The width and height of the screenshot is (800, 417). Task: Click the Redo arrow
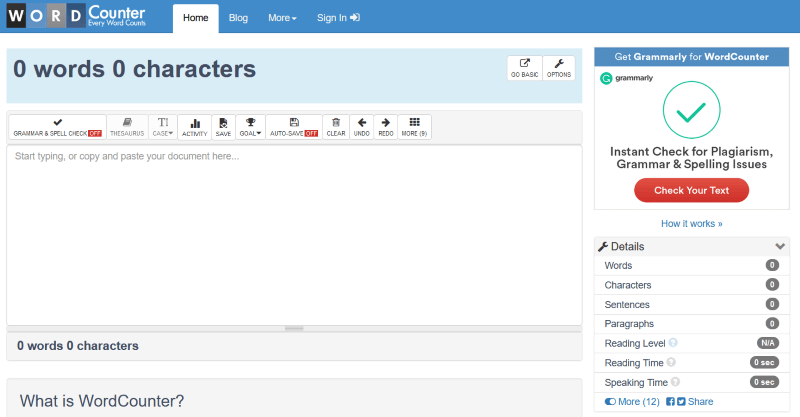pyautogui.click(x=386, y=127)
